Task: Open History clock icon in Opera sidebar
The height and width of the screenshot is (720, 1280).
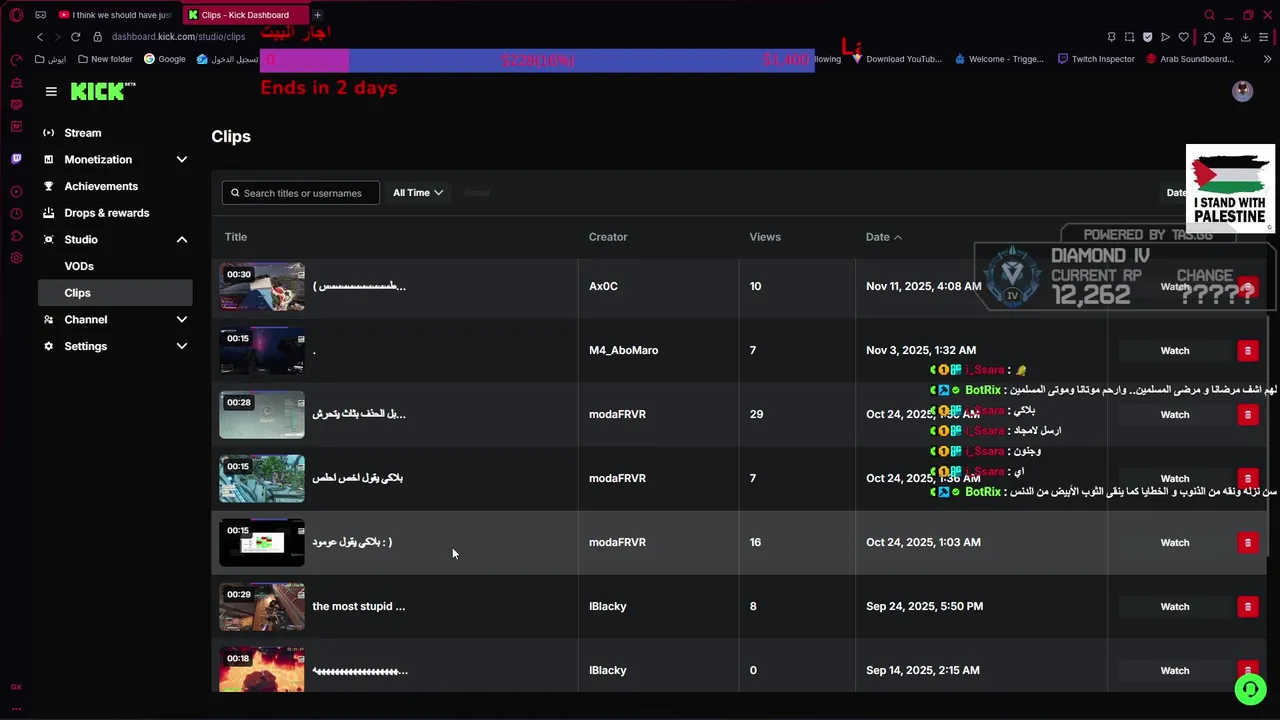Action: coord(16,214)
